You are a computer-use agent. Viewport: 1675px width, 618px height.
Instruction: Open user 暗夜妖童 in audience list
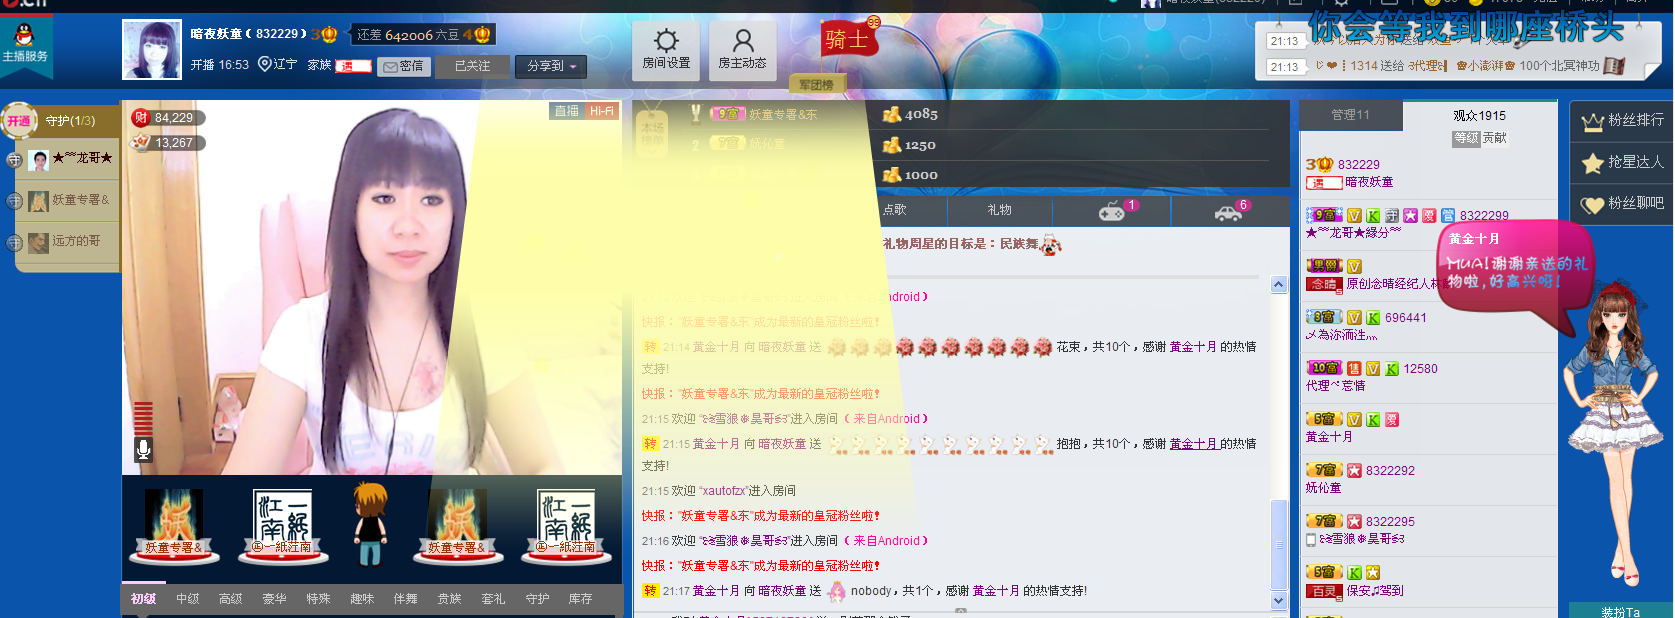(1369, 183)
